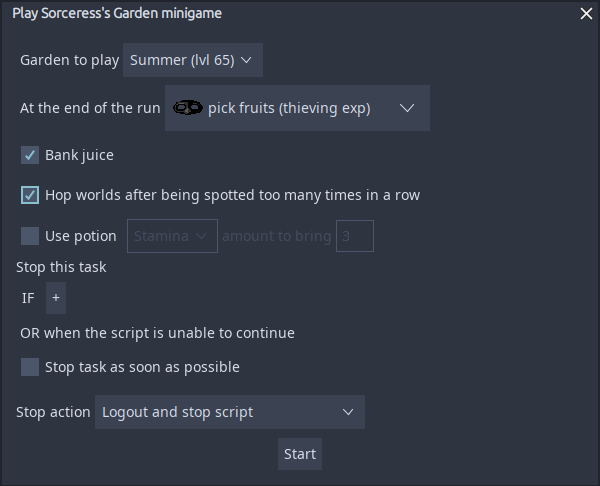The height and width of the screenshot is (486, 600).
Task: Click the chevron arrow beside pick fruits option
Action: pos(406,108)
